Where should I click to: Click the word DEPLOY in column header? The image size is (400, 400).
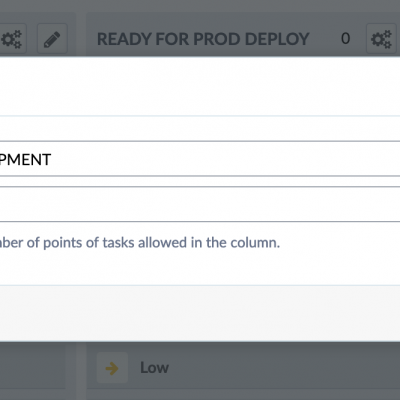click(277, 39)
